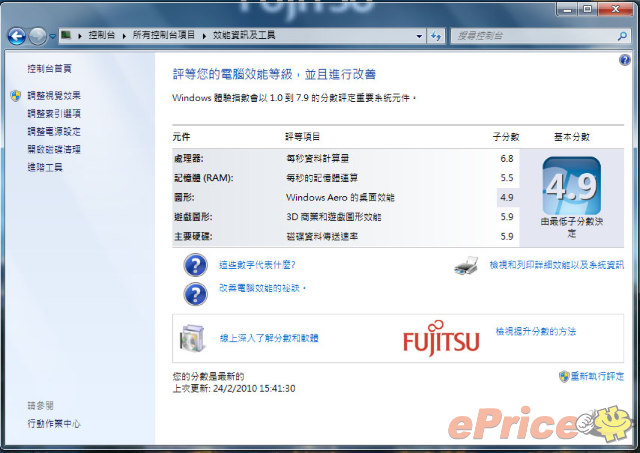Viewport: 640px width, 453px height.
Task: Click the 子分數 column header
Action: (x=506, y=137)
